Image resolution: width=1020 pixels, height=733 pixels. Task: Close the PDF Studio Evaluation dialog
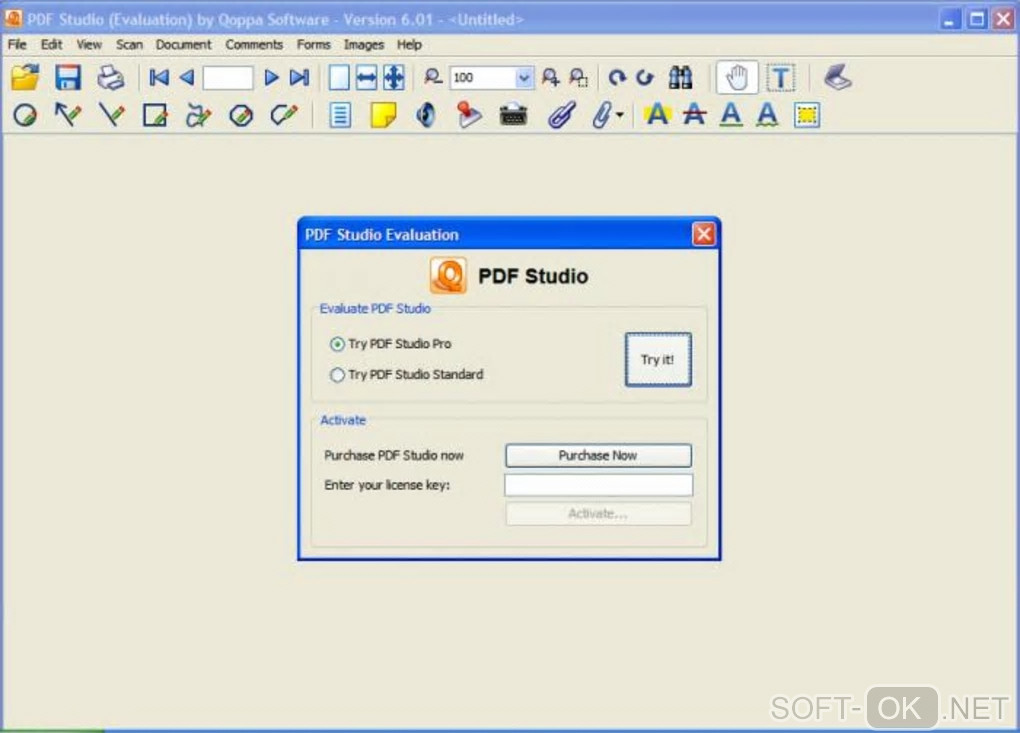(x=703, y=234)
